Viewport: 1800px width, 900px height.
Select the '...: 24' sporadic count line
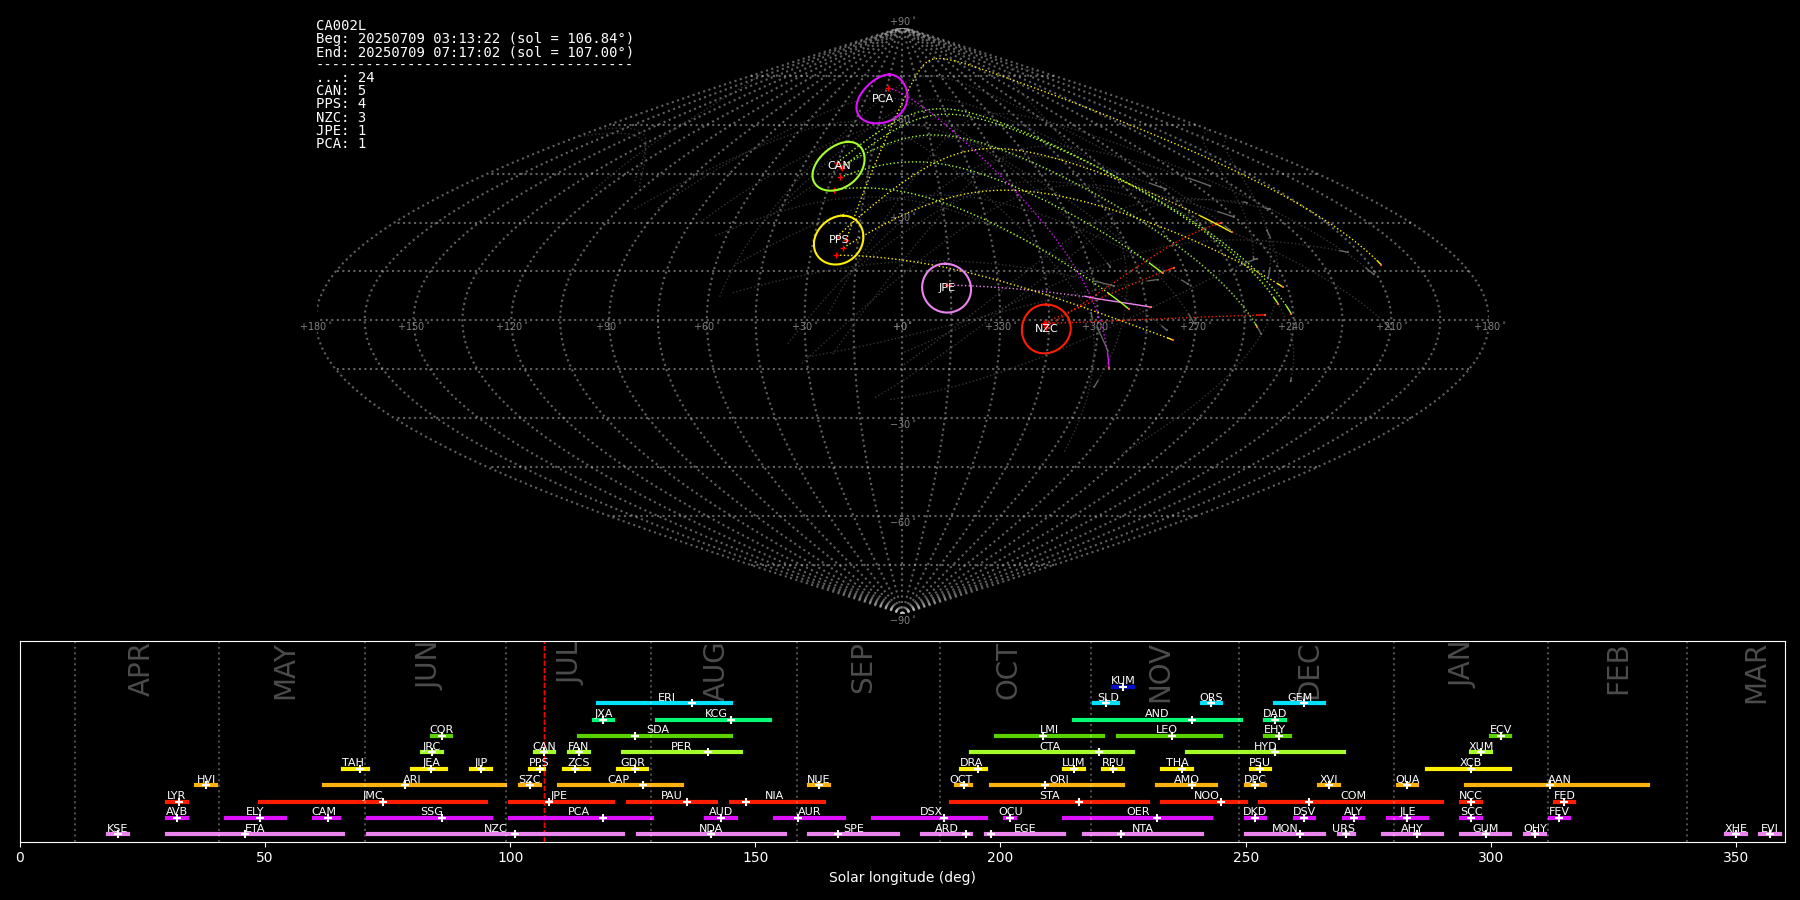[345, 78]
